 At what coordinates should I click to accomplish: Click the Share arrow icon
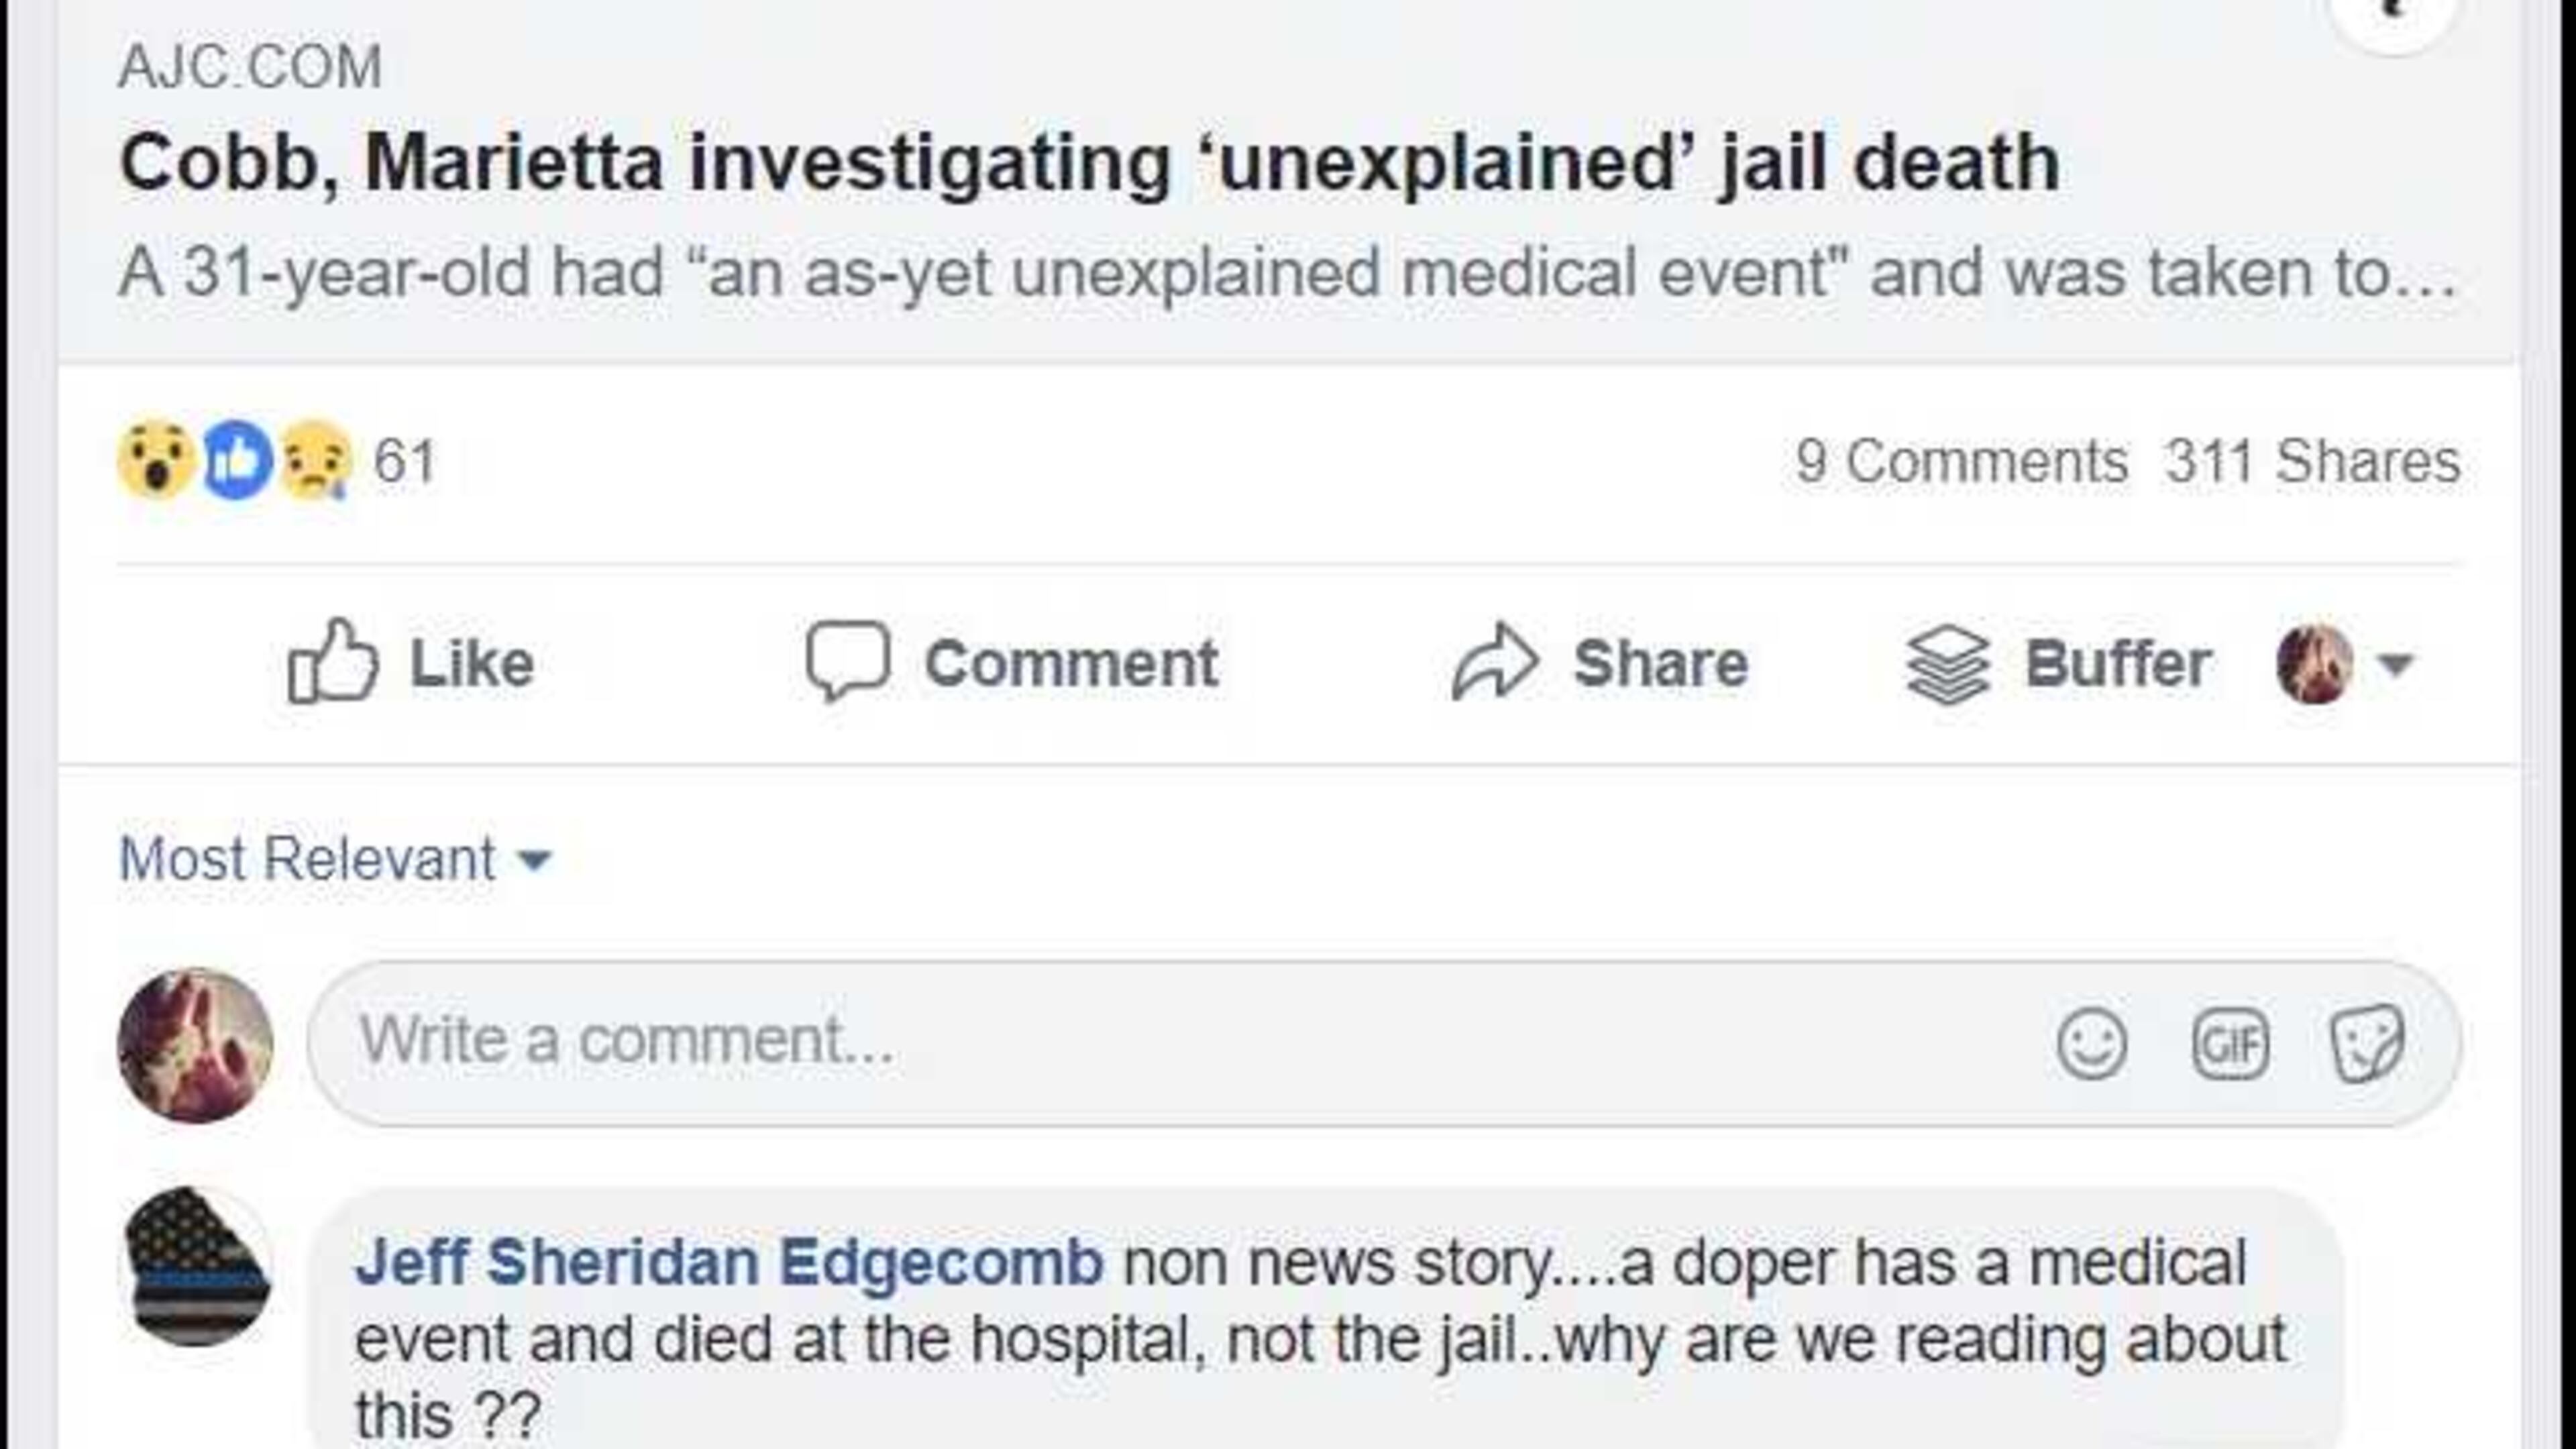(x=1494, y=661)
